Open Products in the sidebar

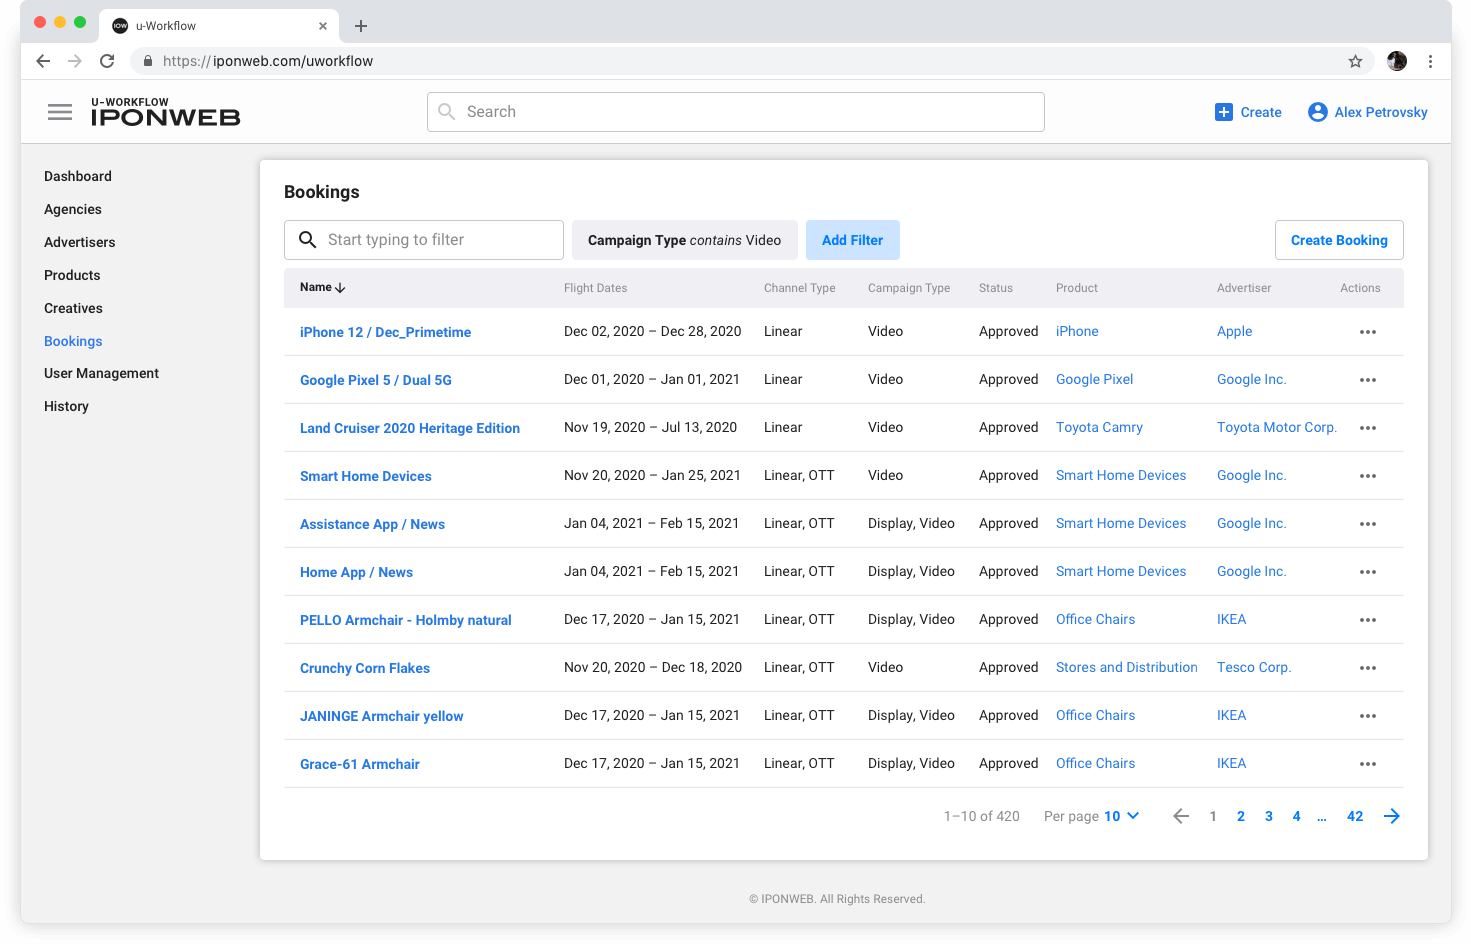[72, 275]
